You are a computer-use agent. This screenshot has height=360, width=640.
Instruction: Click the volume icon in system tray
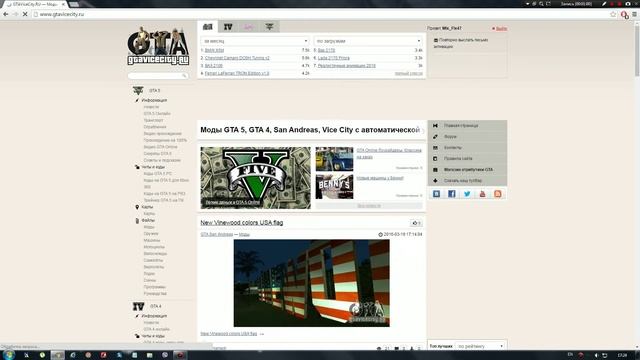(x=596, y=355)
